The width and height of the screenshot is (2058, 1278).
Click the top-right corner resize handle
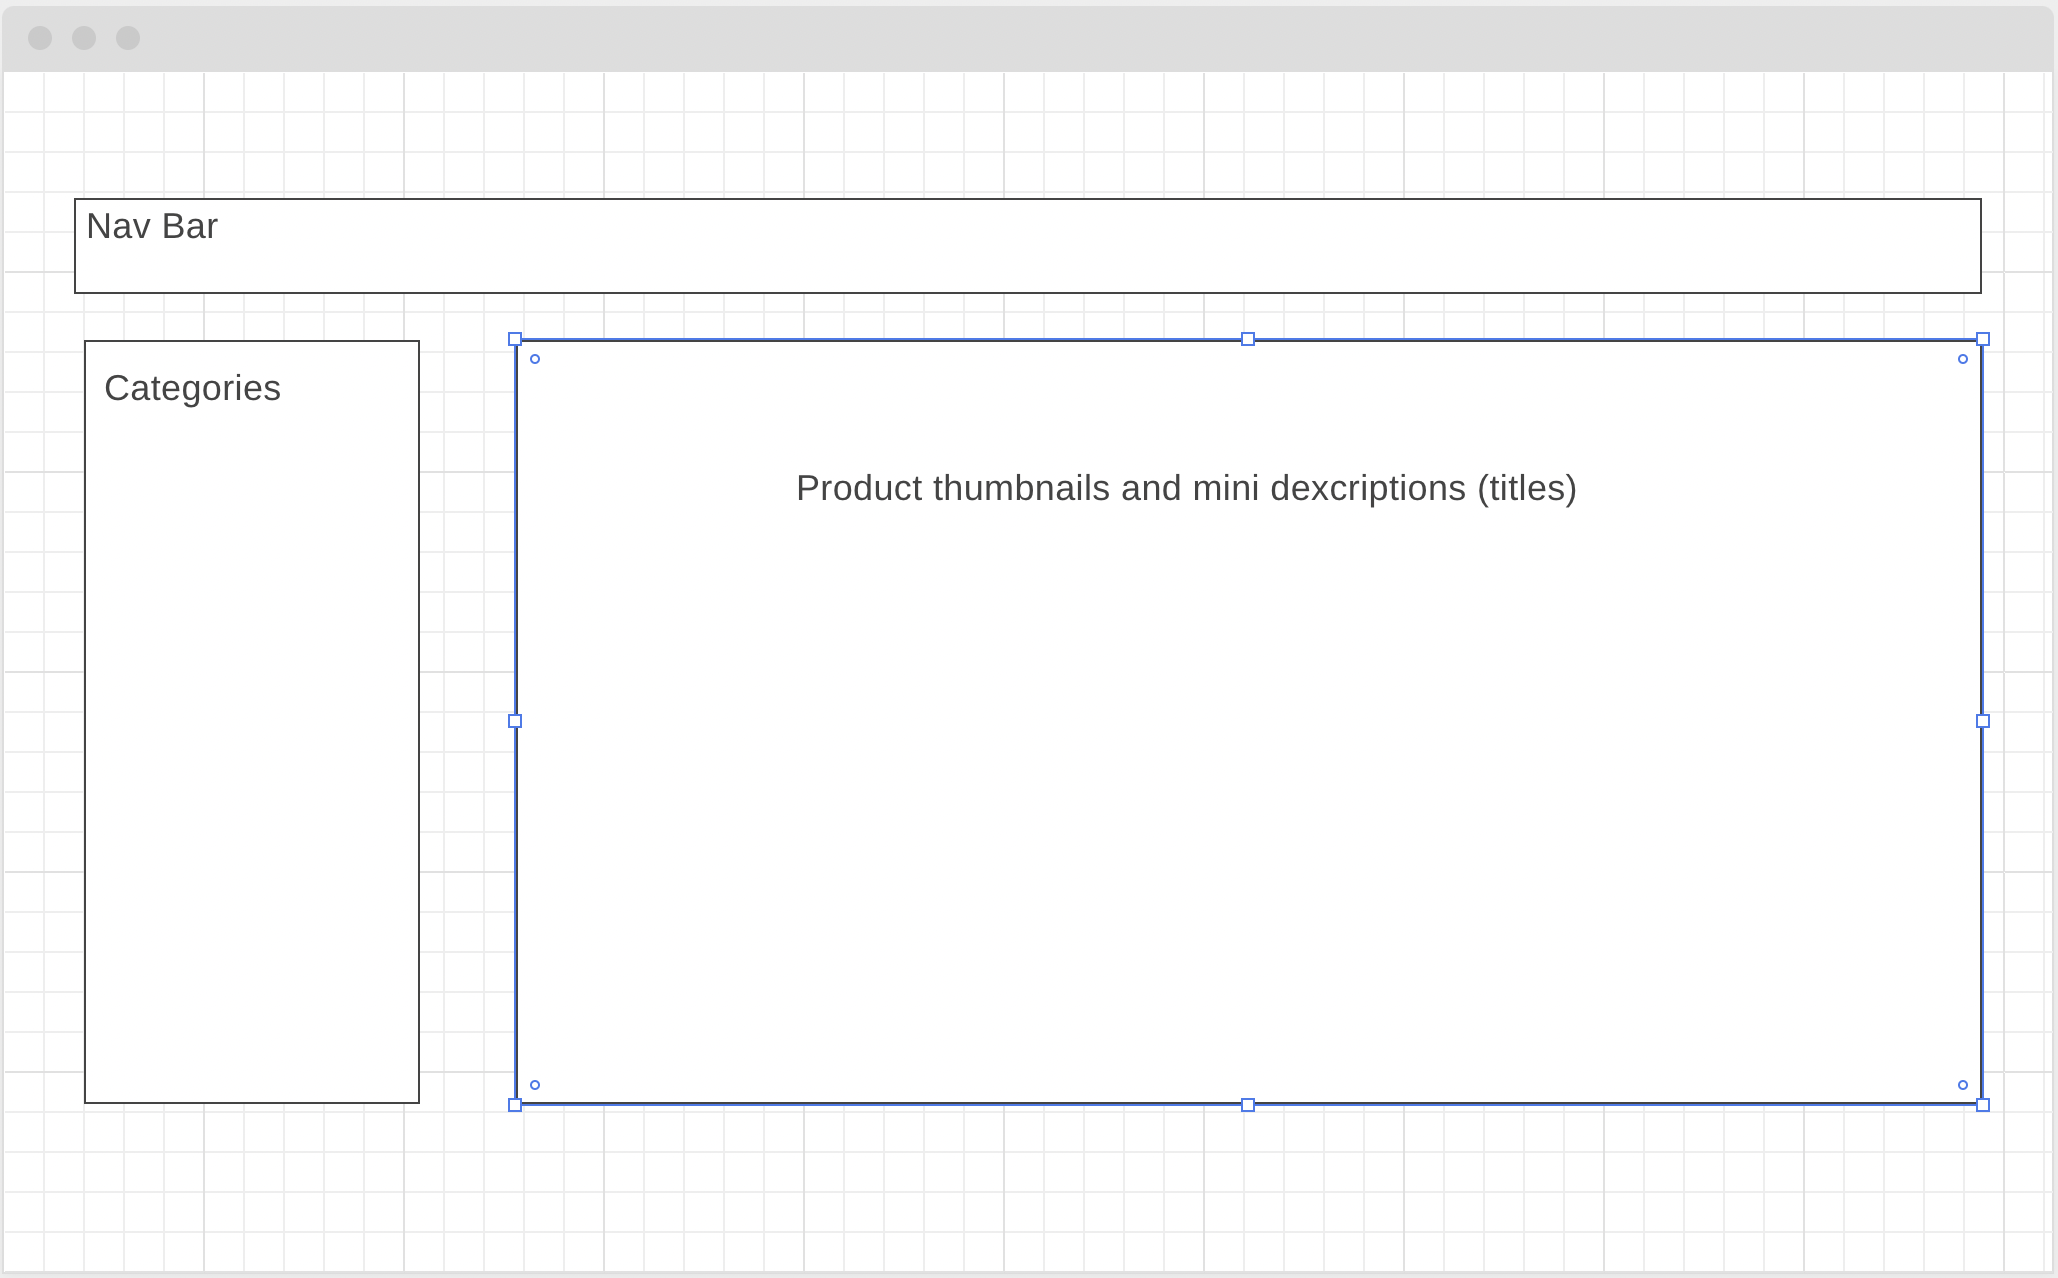(1983, 339)
